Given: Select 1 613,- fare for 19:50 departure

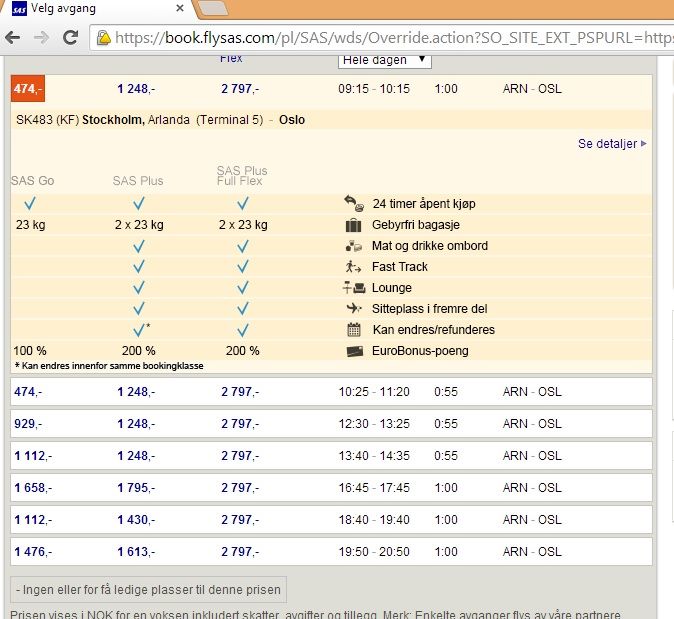Looking at the screenshot, I should click(x=136, y=552).
